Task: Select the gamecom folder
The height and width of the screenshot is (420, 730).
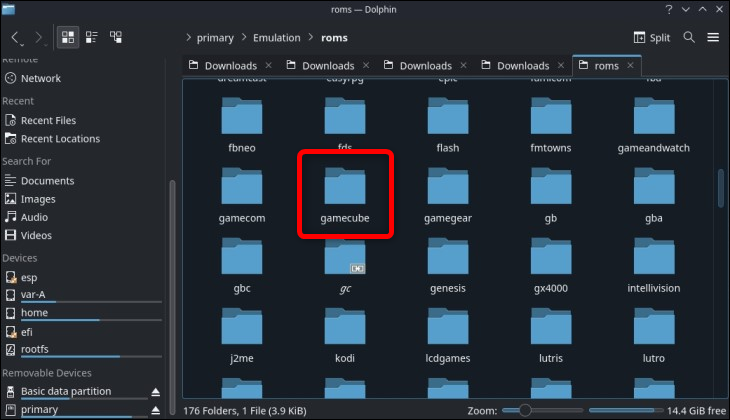Action: coord(242,195)
